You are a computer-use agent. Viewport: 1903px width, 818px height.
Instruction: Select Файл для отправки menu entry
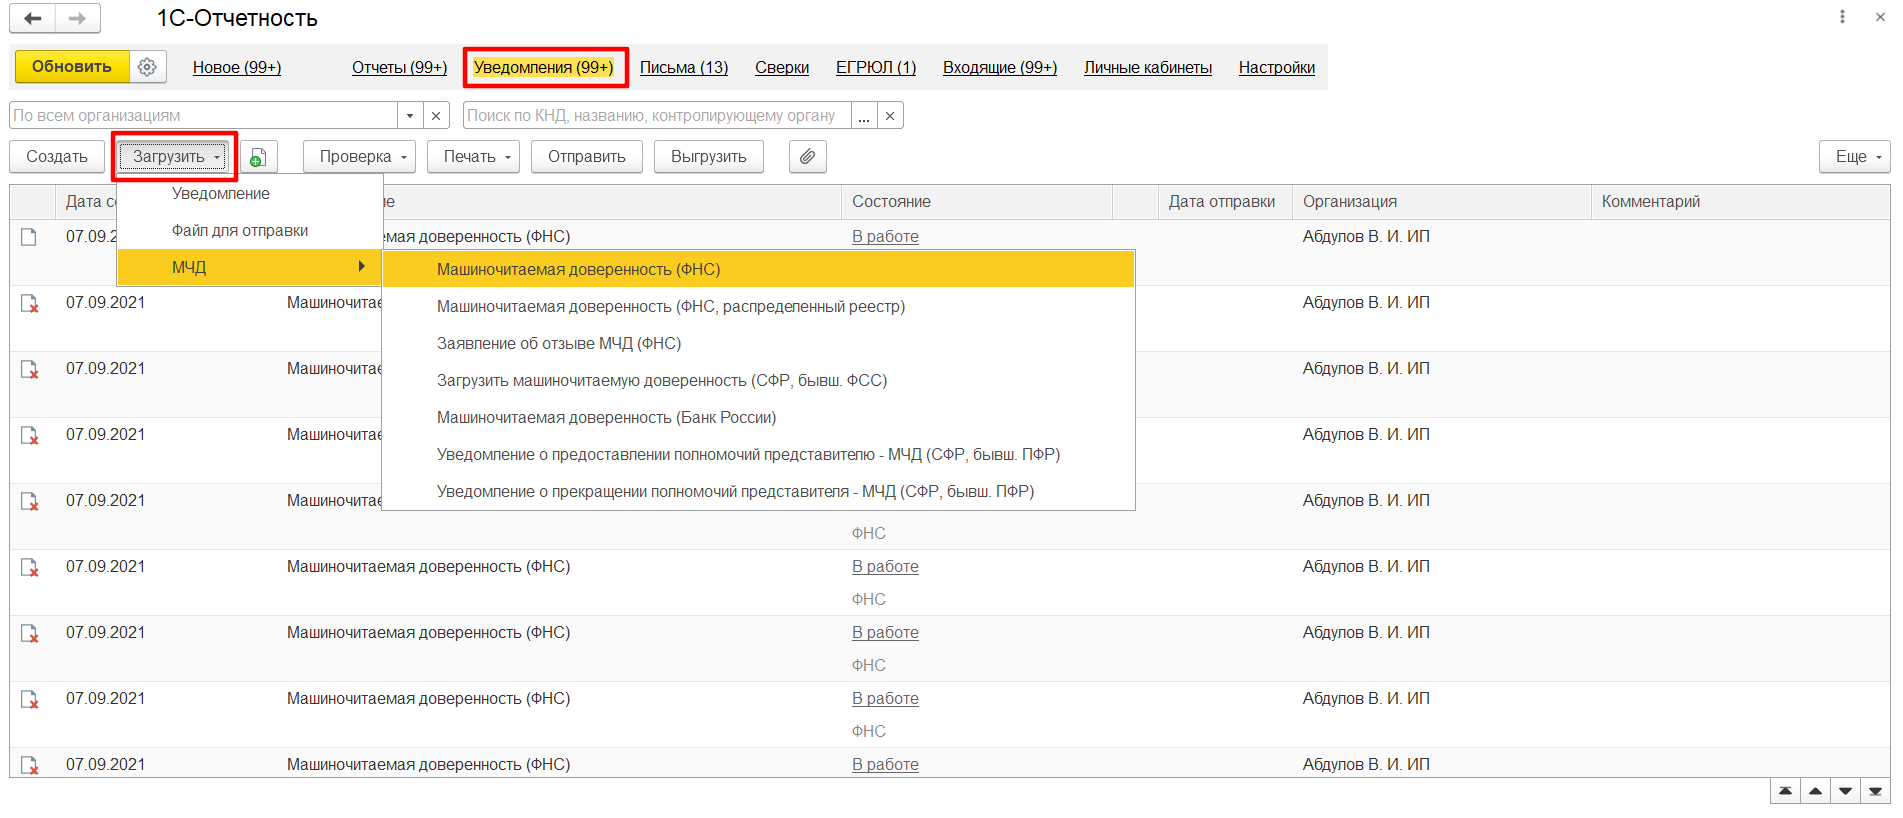(x=240, y=231)
